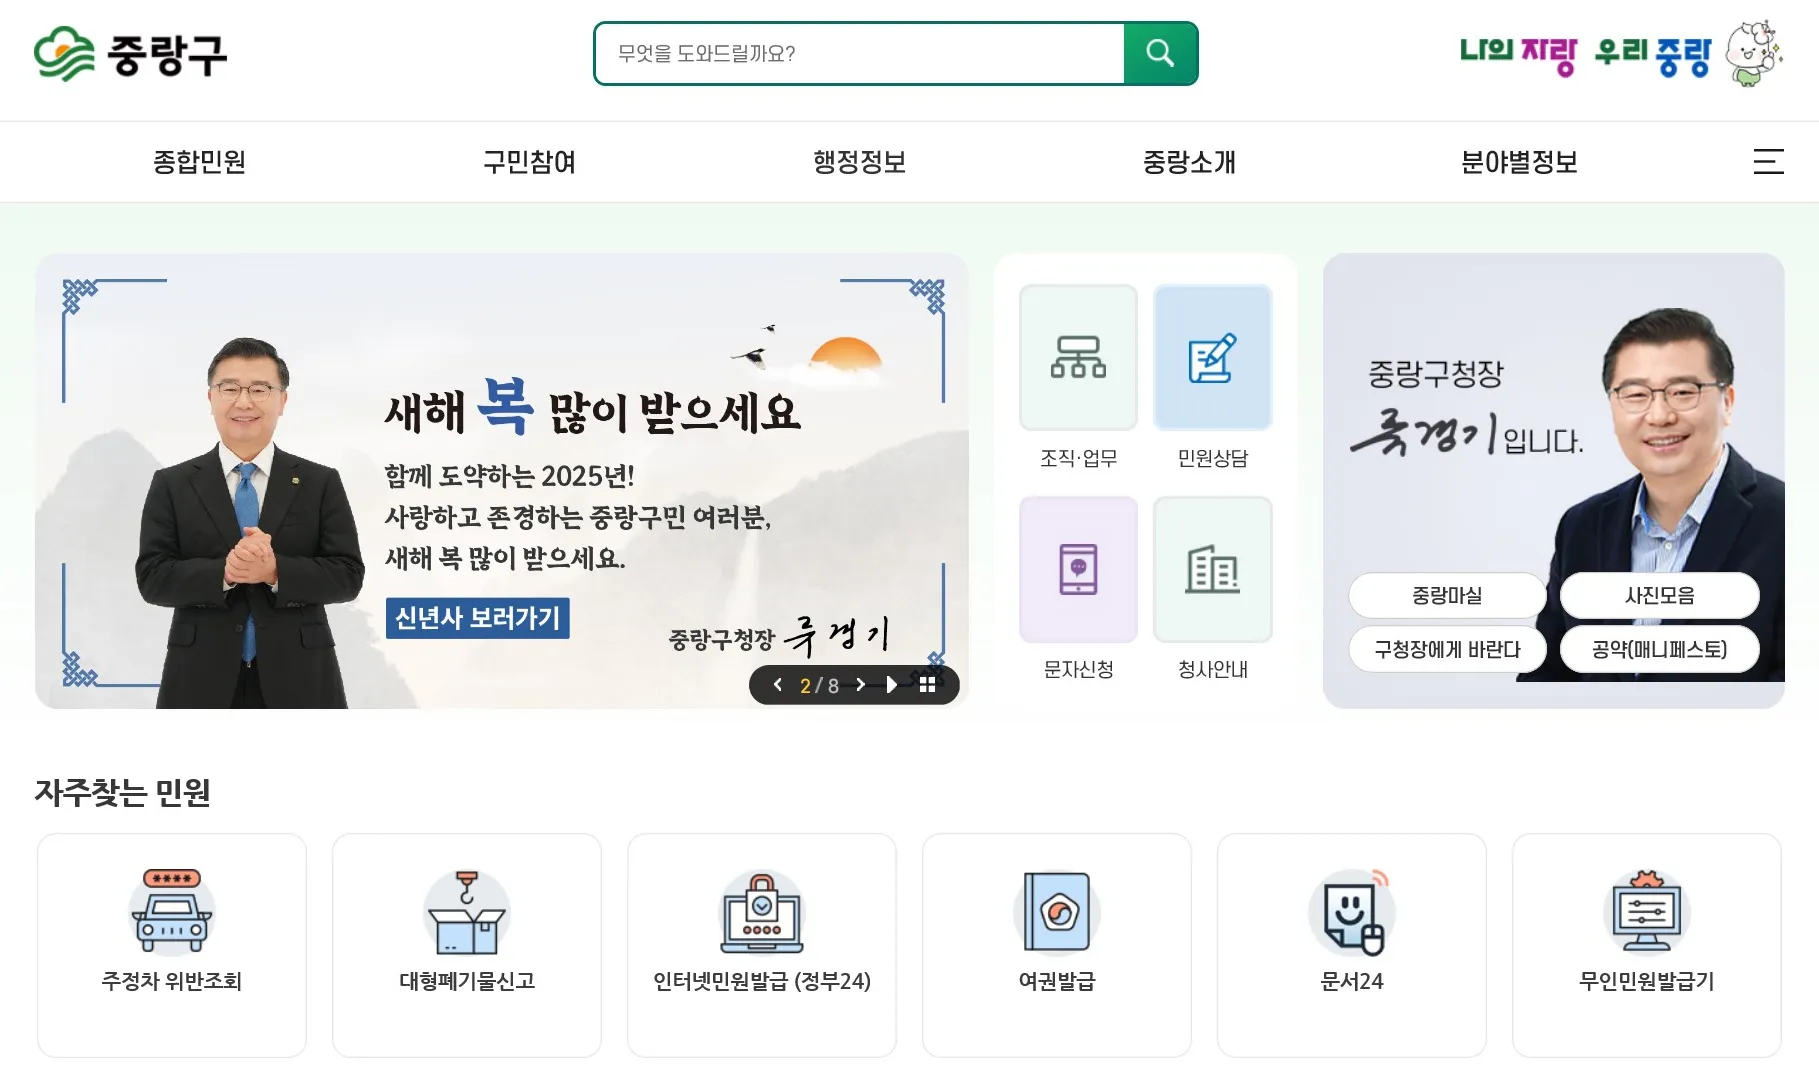Screen dimensions: 1819x1074
Task: Select the 여권발급 passport icon
Action: click(1056, 911)
